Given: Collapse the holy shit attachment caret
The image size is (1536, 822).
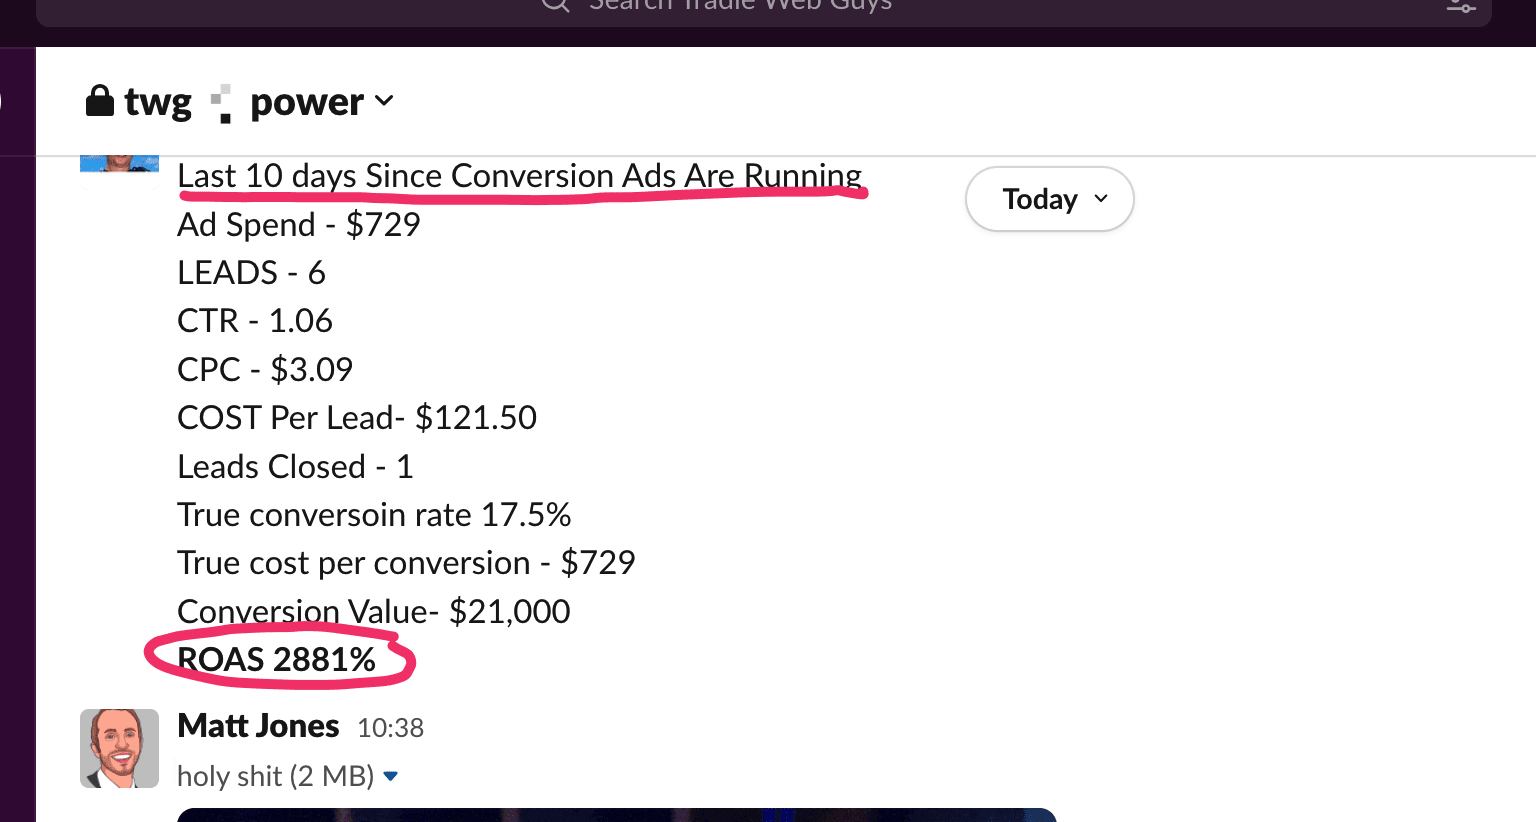Looking at the screenshot, I should coord(391,777).
